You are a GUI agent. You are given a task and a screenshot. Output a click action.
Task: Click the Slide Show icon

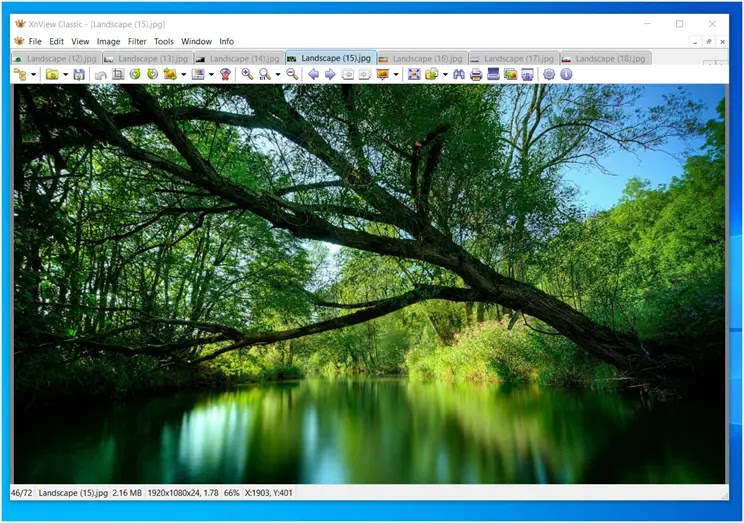382,75
